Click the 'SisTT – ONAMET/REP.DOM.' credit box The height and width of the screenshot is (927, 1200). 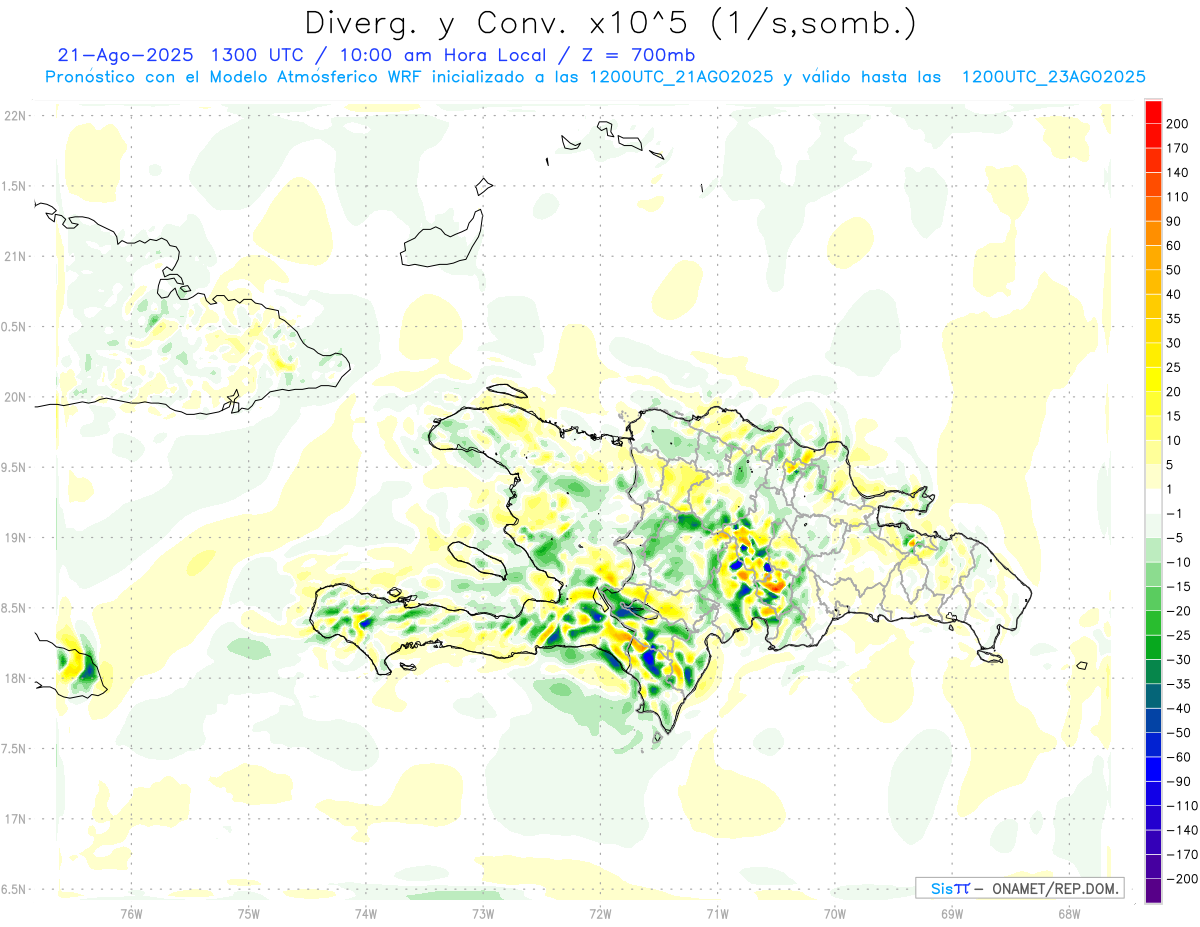point(1019,888)
